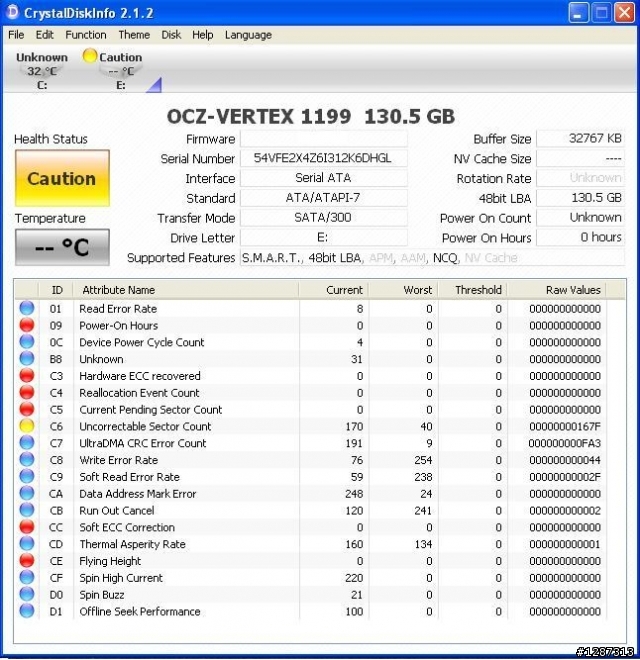Click the empty Firmware field

[x=323, y=138]
